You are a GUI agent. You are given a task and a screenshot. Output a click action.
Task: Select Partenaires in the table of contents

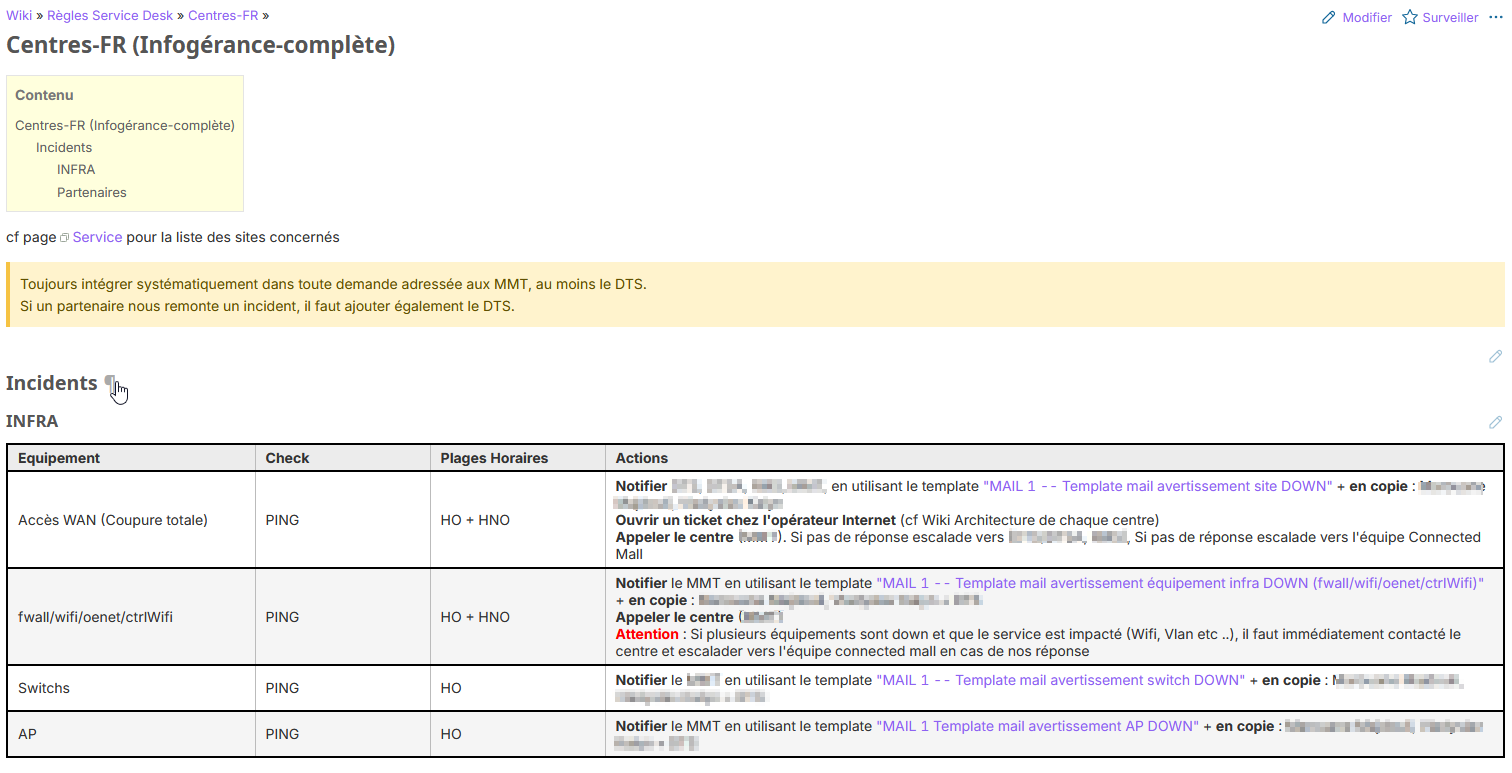[91, 192]
